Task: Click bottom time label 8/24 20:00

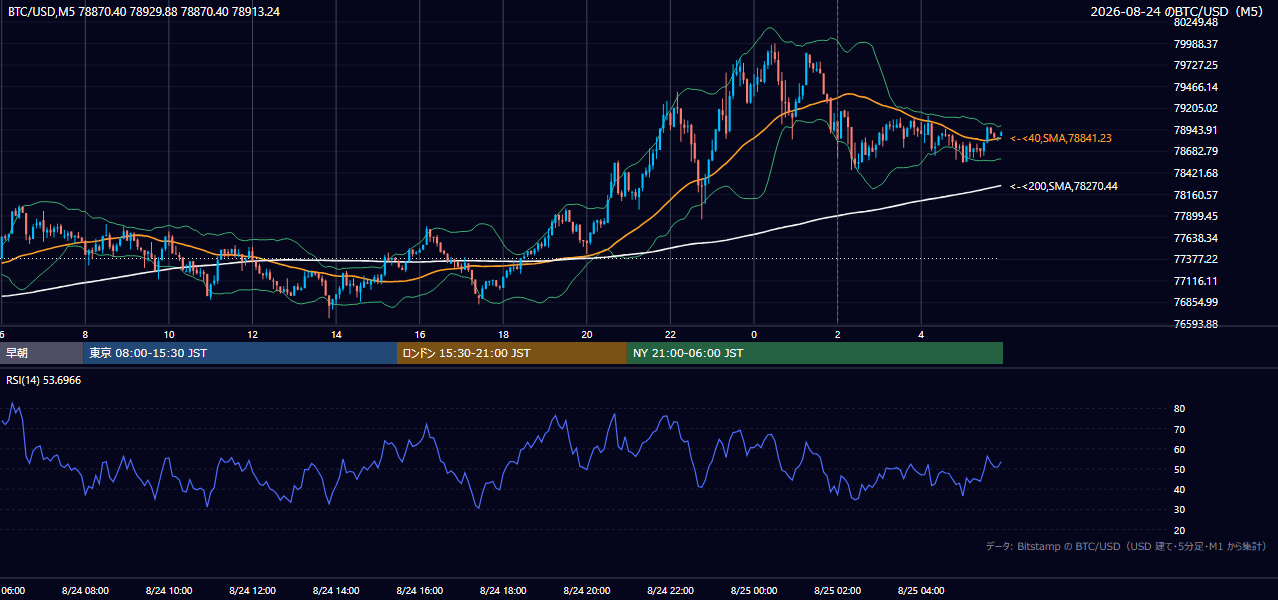Action: 586,591
